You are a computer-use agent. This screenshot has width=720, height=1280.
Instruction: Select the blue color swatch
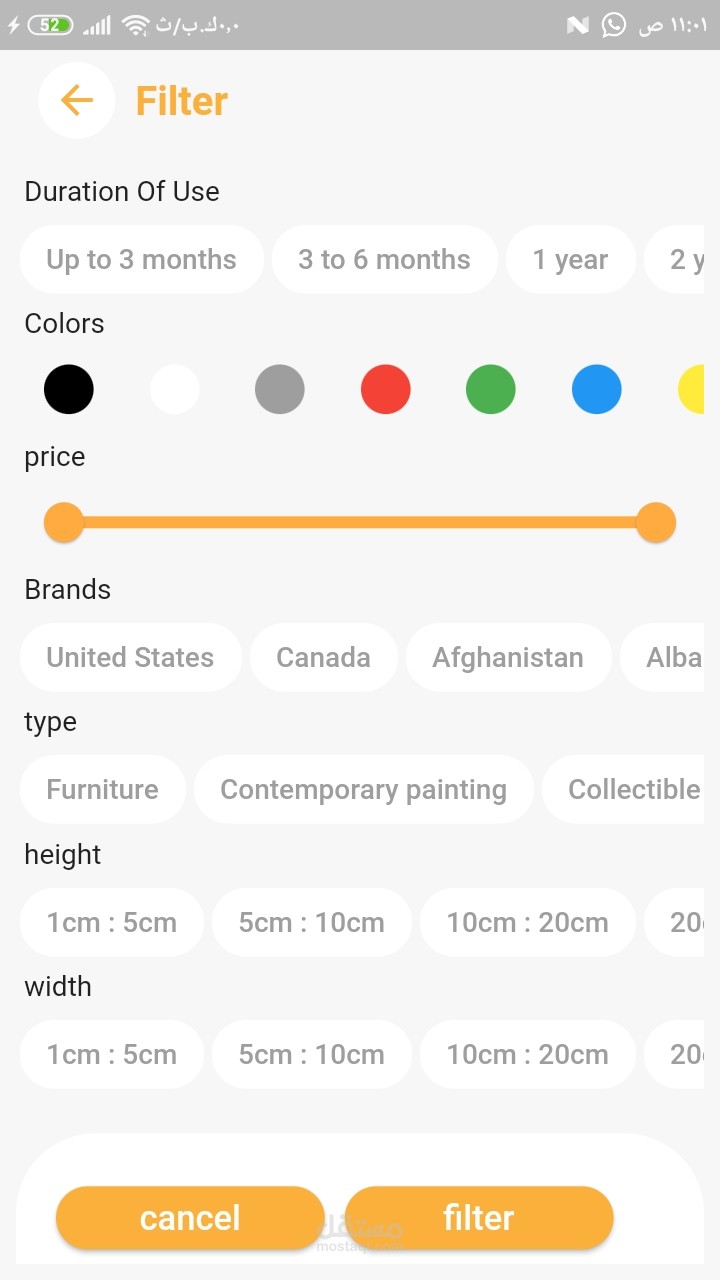coord(597,390)
